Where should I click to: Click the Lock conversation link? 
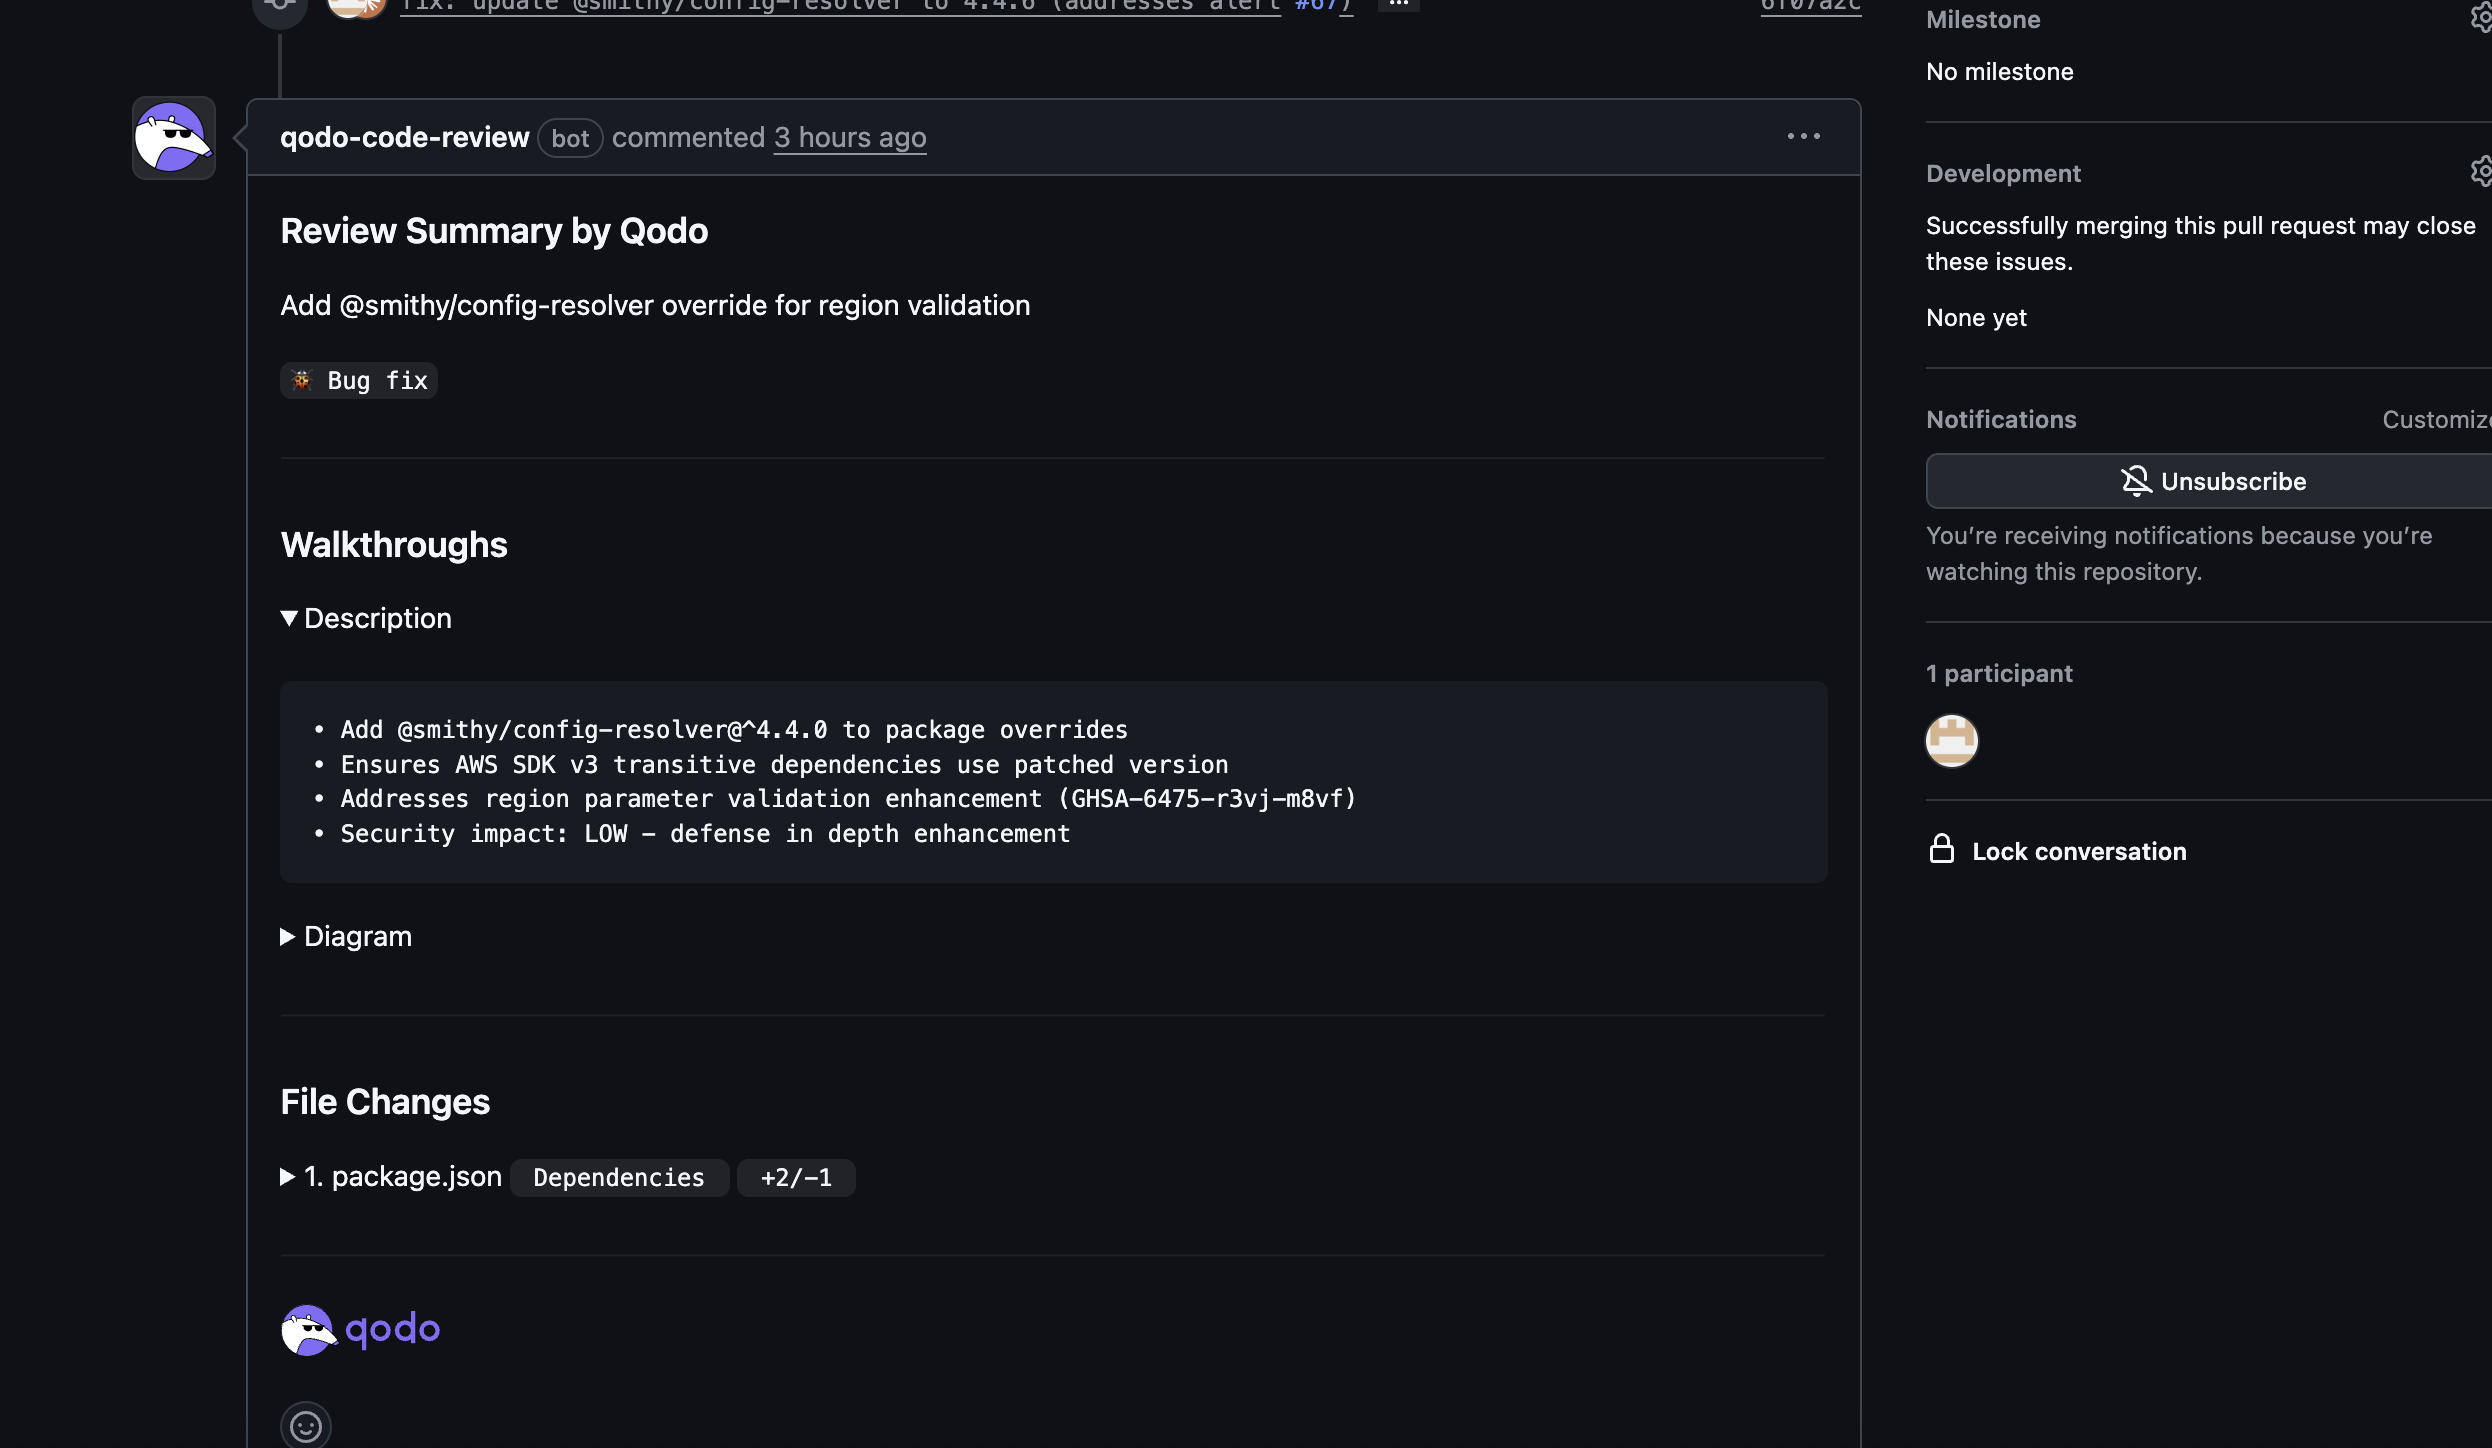tap(2078, 851)
